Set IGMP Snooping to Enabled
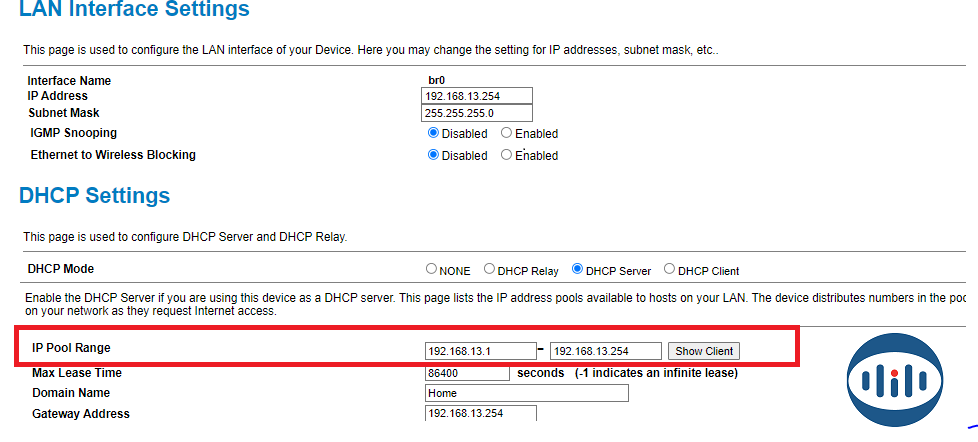This screenshot has height=442, width=978. point(507,133)
